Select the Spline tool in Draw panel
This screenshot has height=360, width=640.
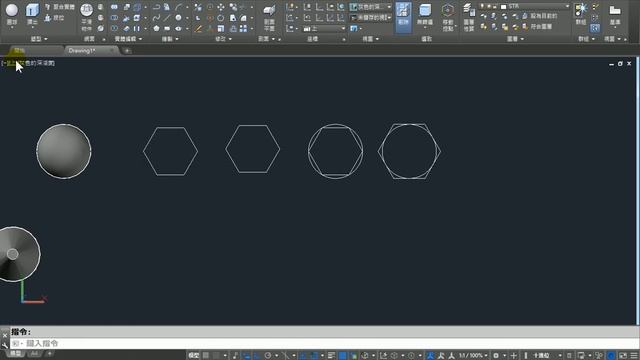tap(156, 18)
